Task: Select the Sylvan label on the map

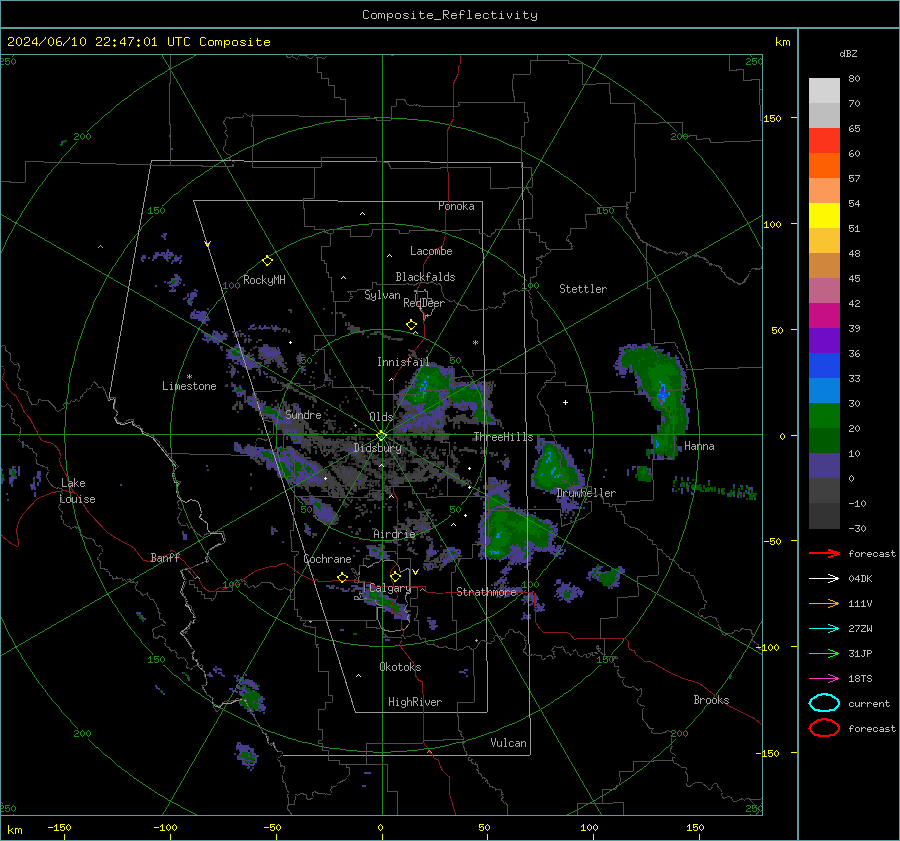Action: tap(382, 295)
